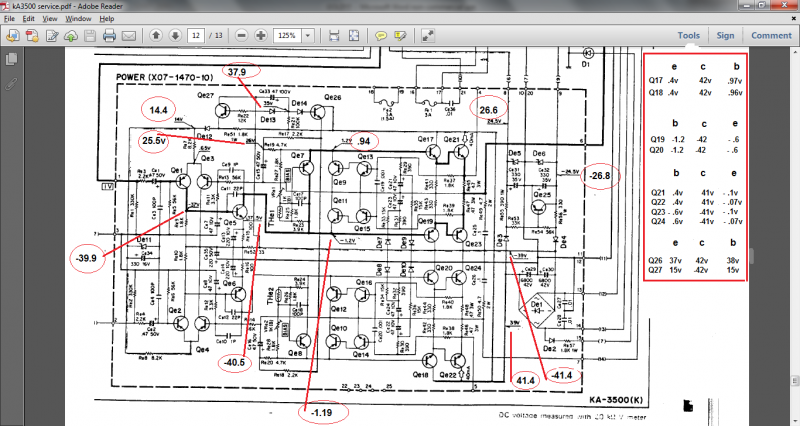The width and height of the screenshot is (800, 426).
Task: Print the document with the printer icon
Action: coord(109,36)
